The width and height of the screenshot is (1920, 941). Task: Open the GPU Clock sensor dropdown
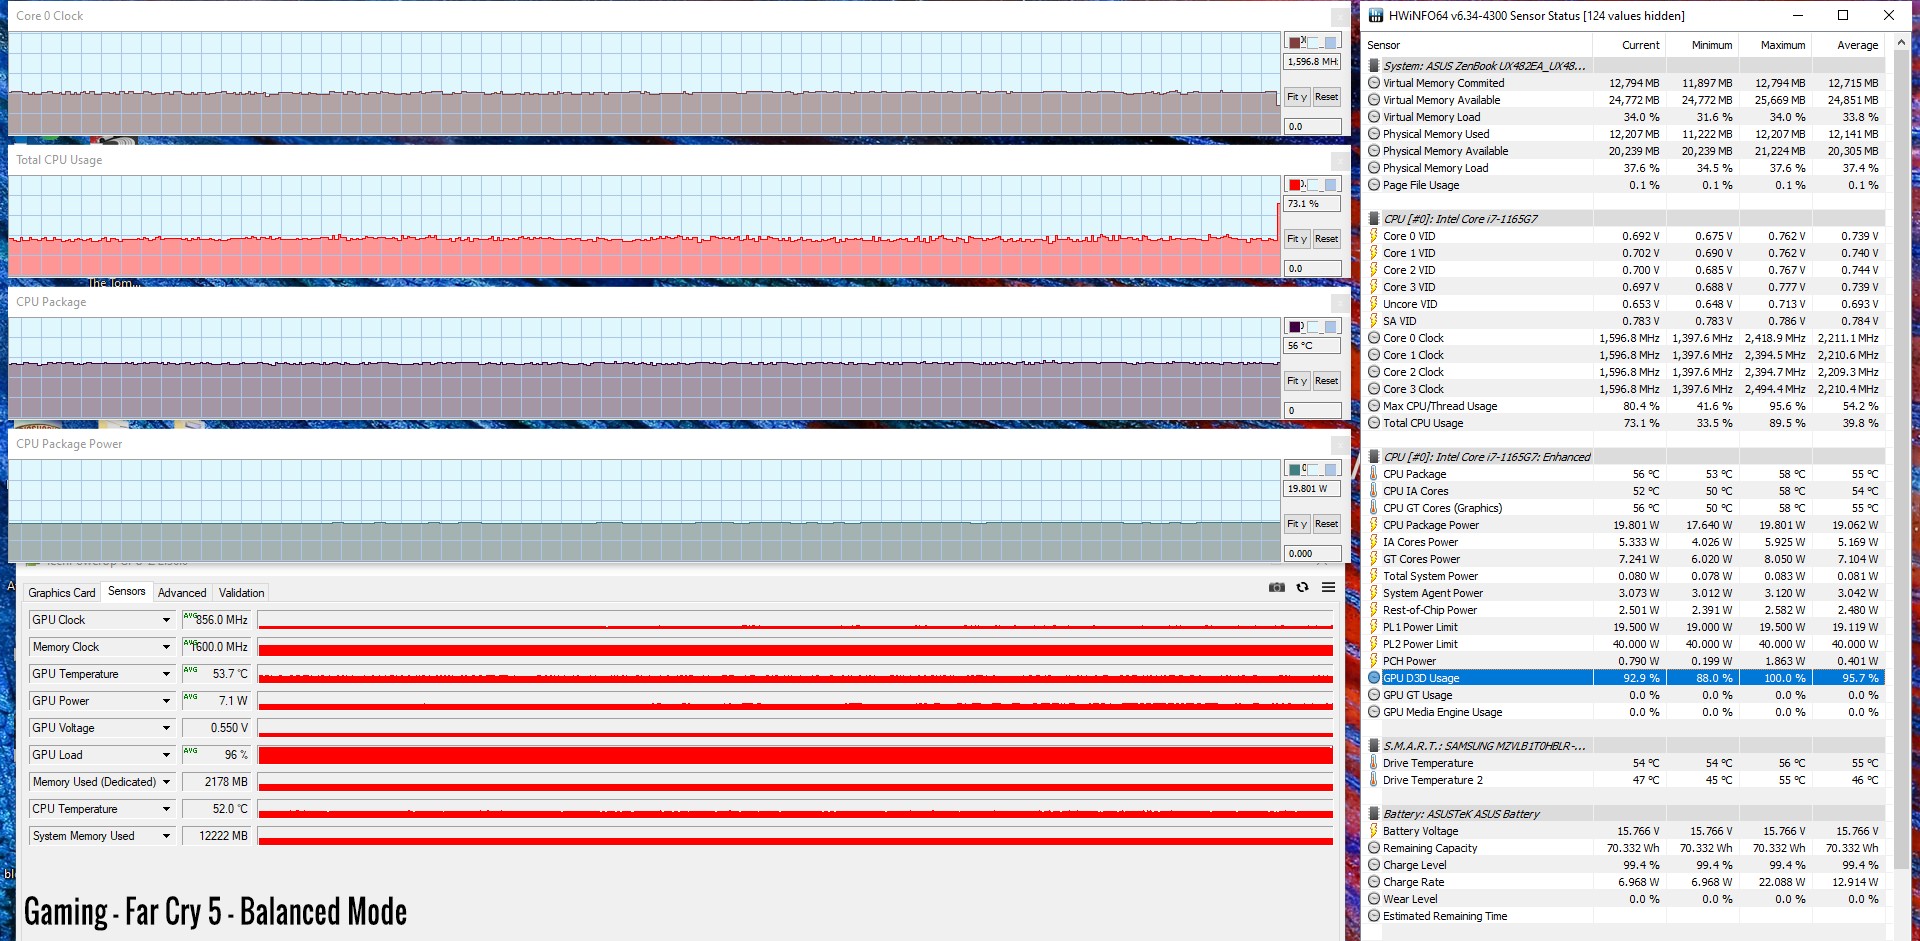[166, 620]
